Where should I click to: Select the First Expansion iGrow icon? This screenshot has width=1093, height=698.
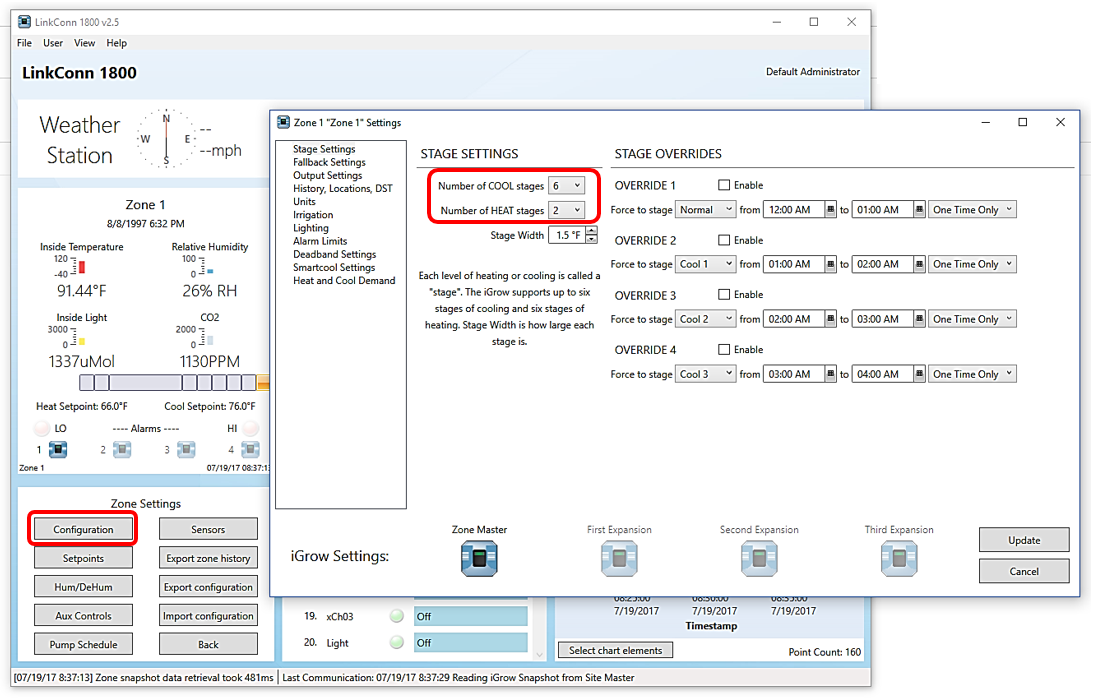click(x=619, y=559)
